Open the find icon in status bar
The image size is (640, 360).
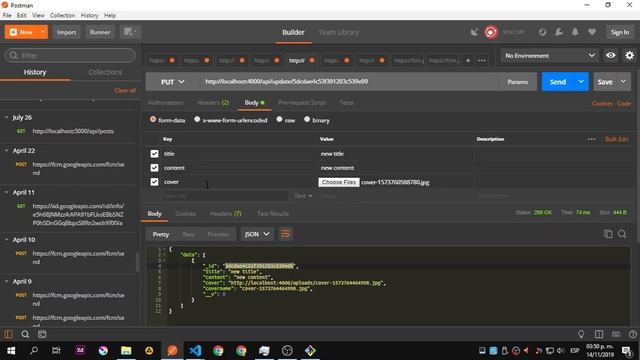(x=25, y=334)
